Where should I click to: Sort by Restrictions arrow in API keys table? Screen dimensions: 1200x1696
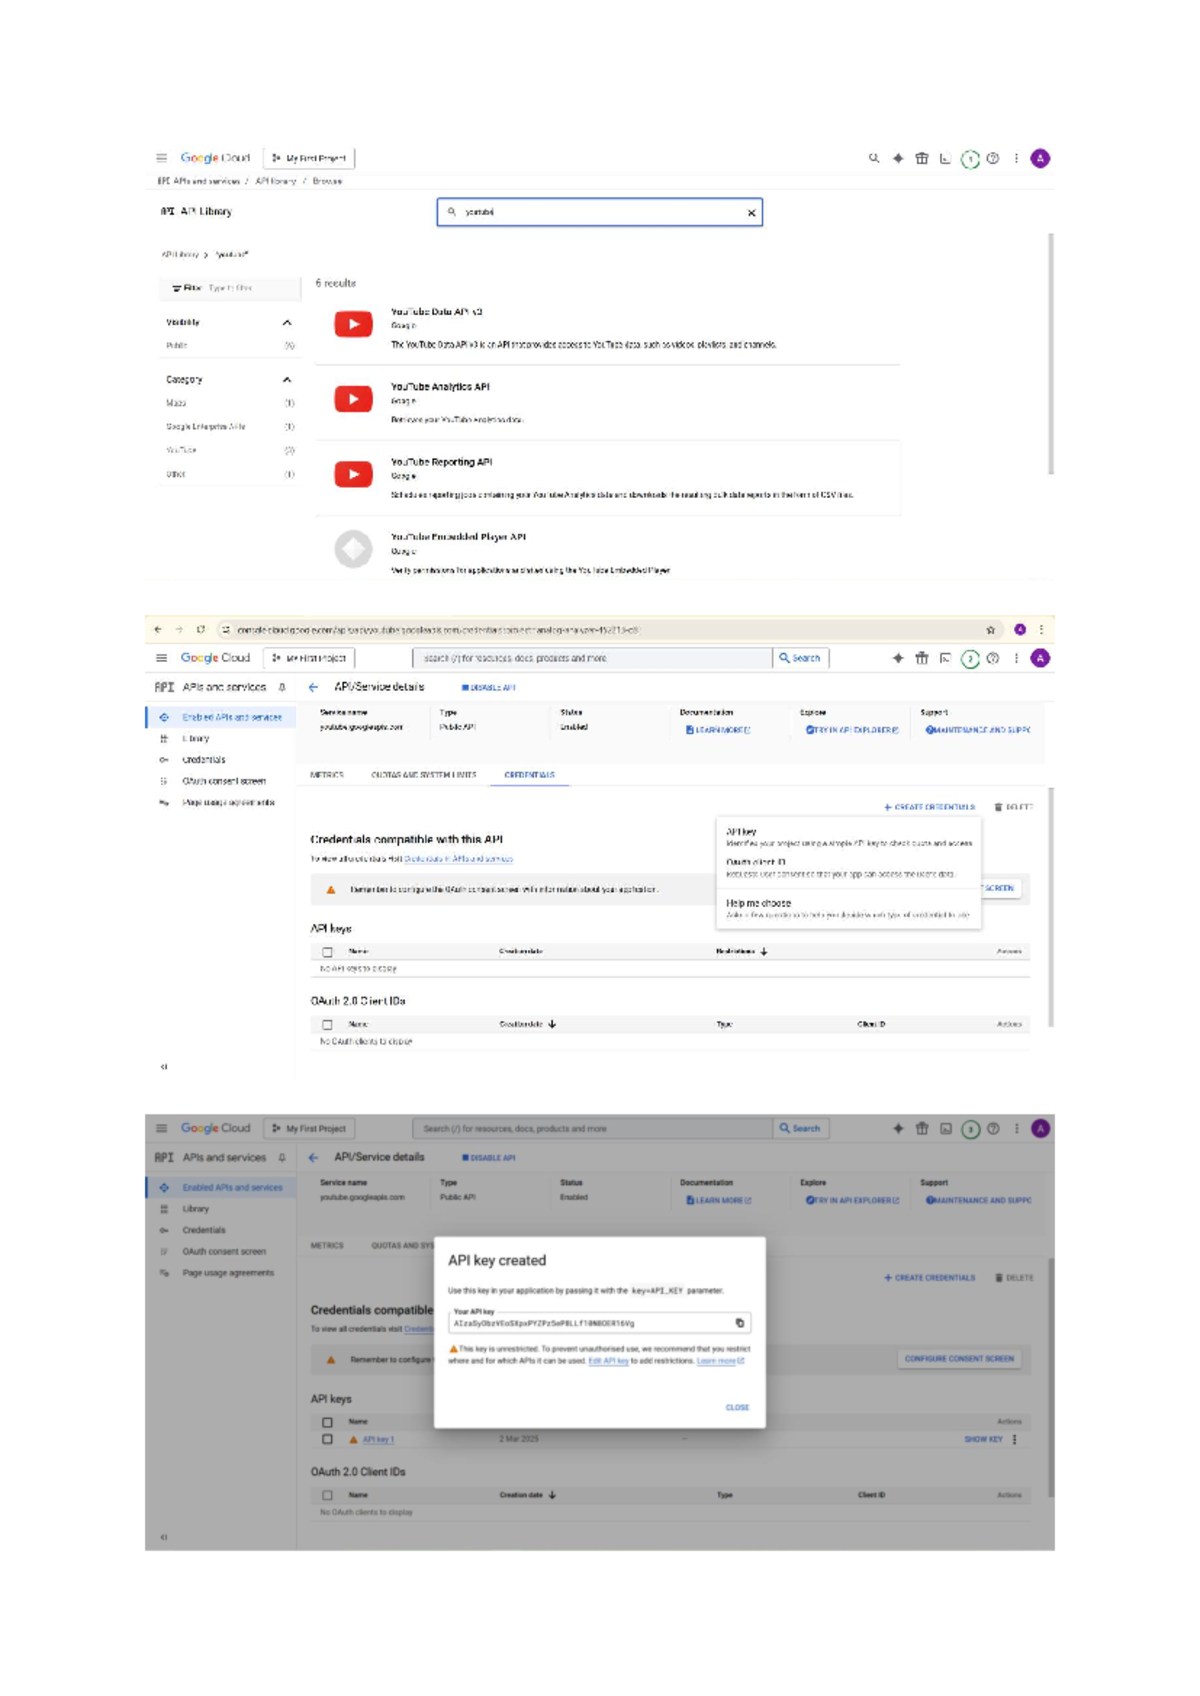[764, 952]
